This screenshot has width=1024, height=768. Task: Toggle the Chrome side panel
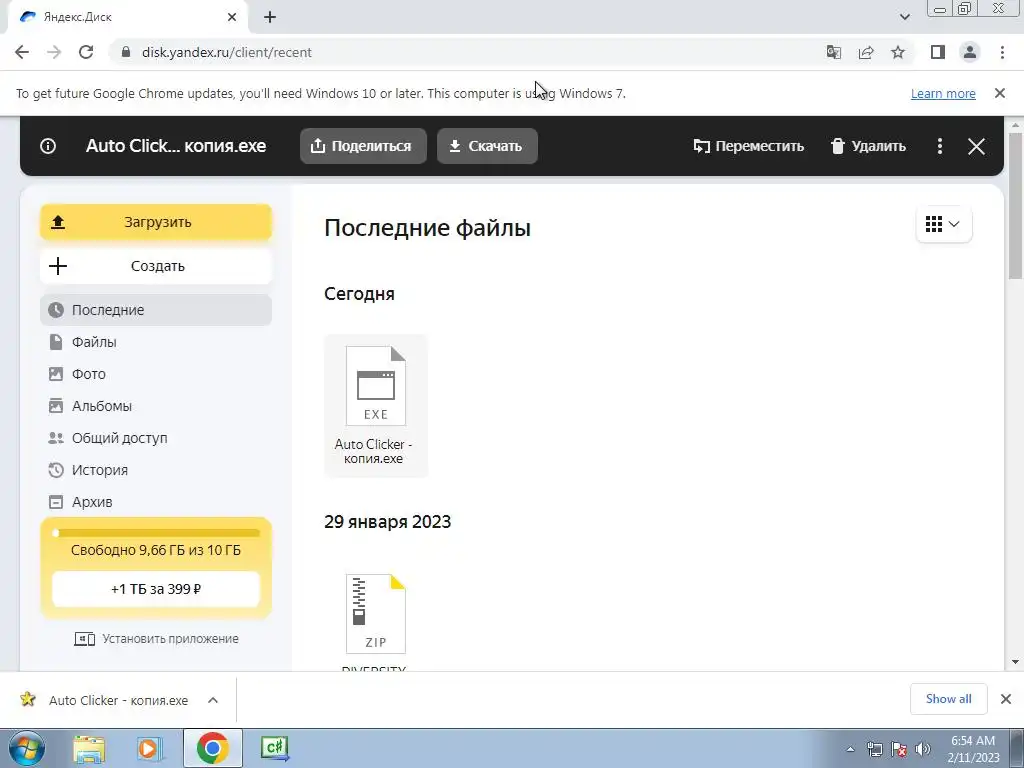point(938,52)
